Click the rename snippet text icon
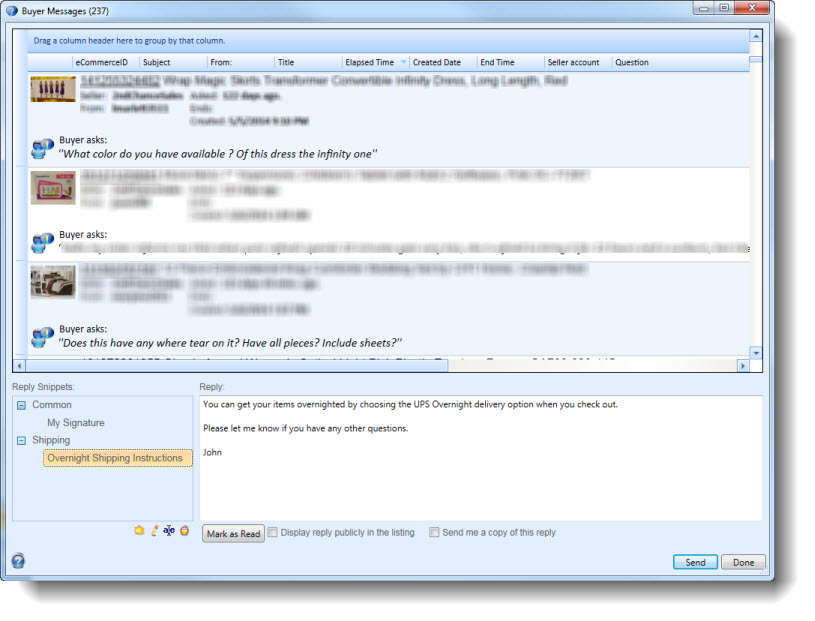 tap(169, 530)
